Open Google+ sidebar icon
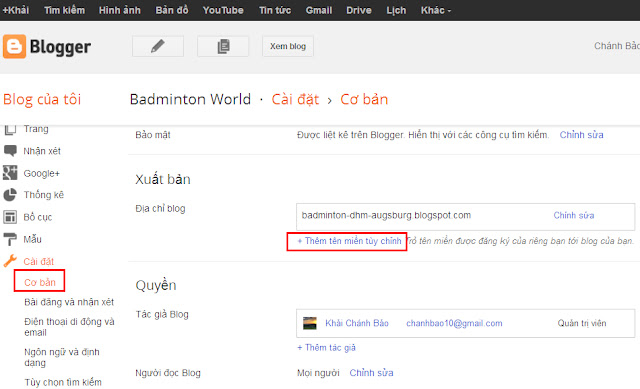640x389 pixels. 10,173
